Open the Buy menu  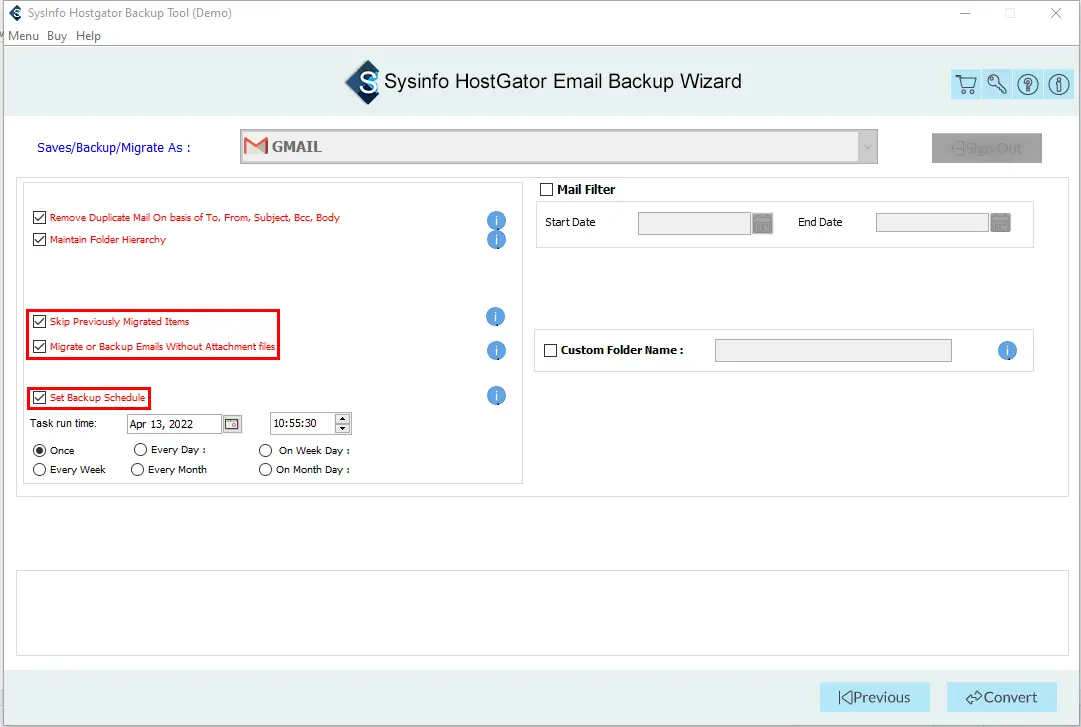(57, 36)
